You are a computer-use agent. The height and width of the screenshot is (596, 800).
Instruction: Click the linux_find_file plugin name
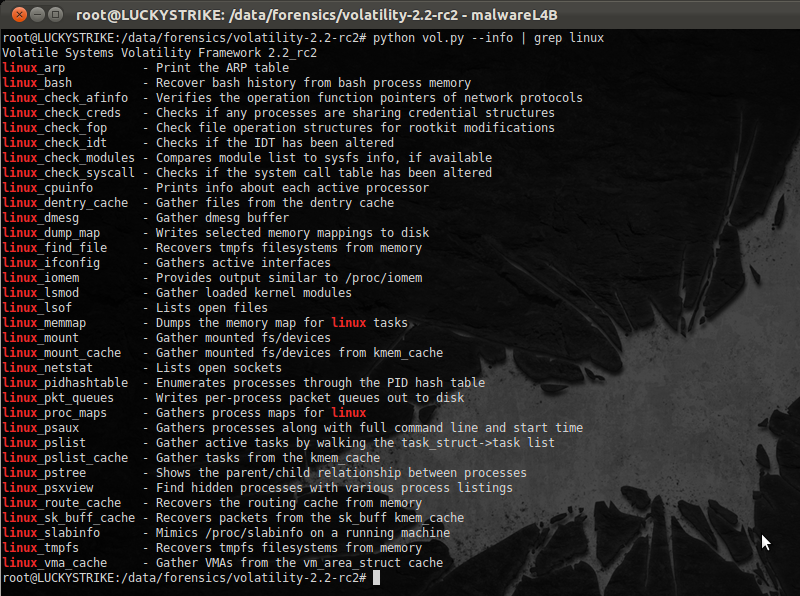[55, 247]
